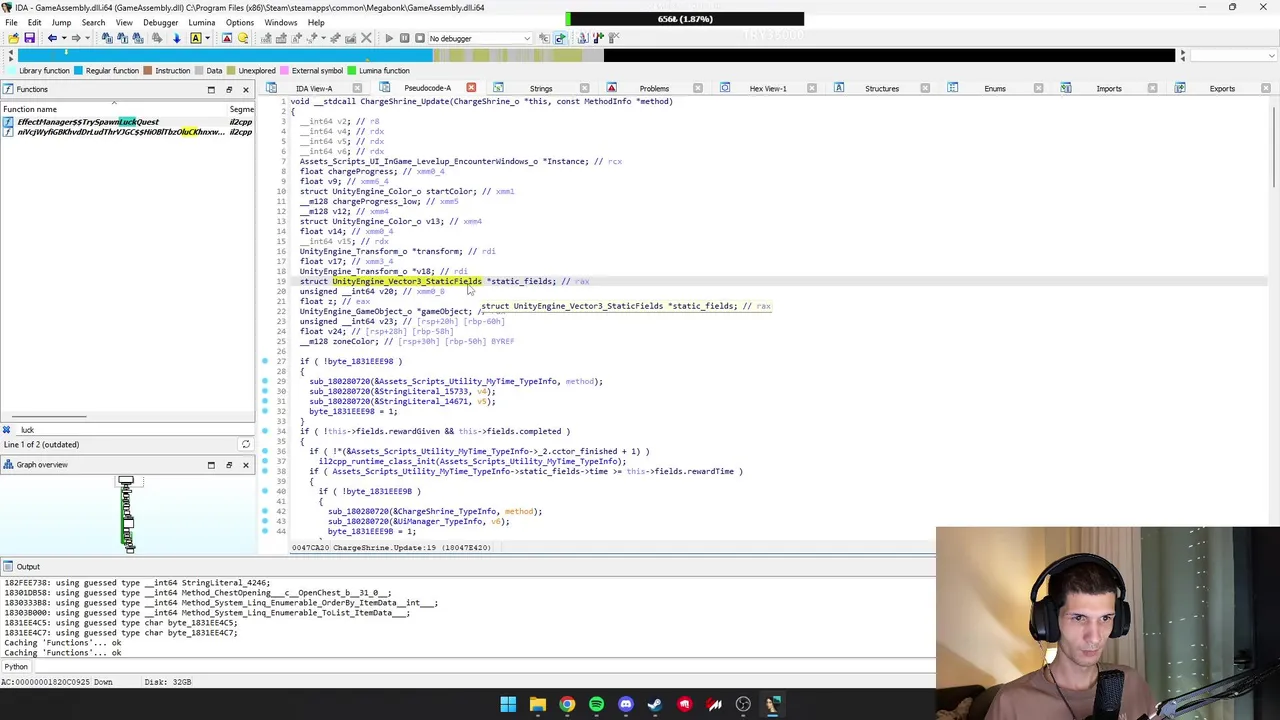This screenshot has height=720, width=1280.
Task: Open the Lumina menu
Action: 201,22
